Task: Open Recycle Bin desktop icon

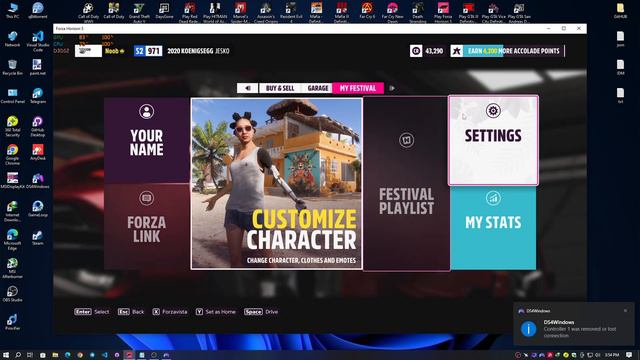Action: click(13, 67)
